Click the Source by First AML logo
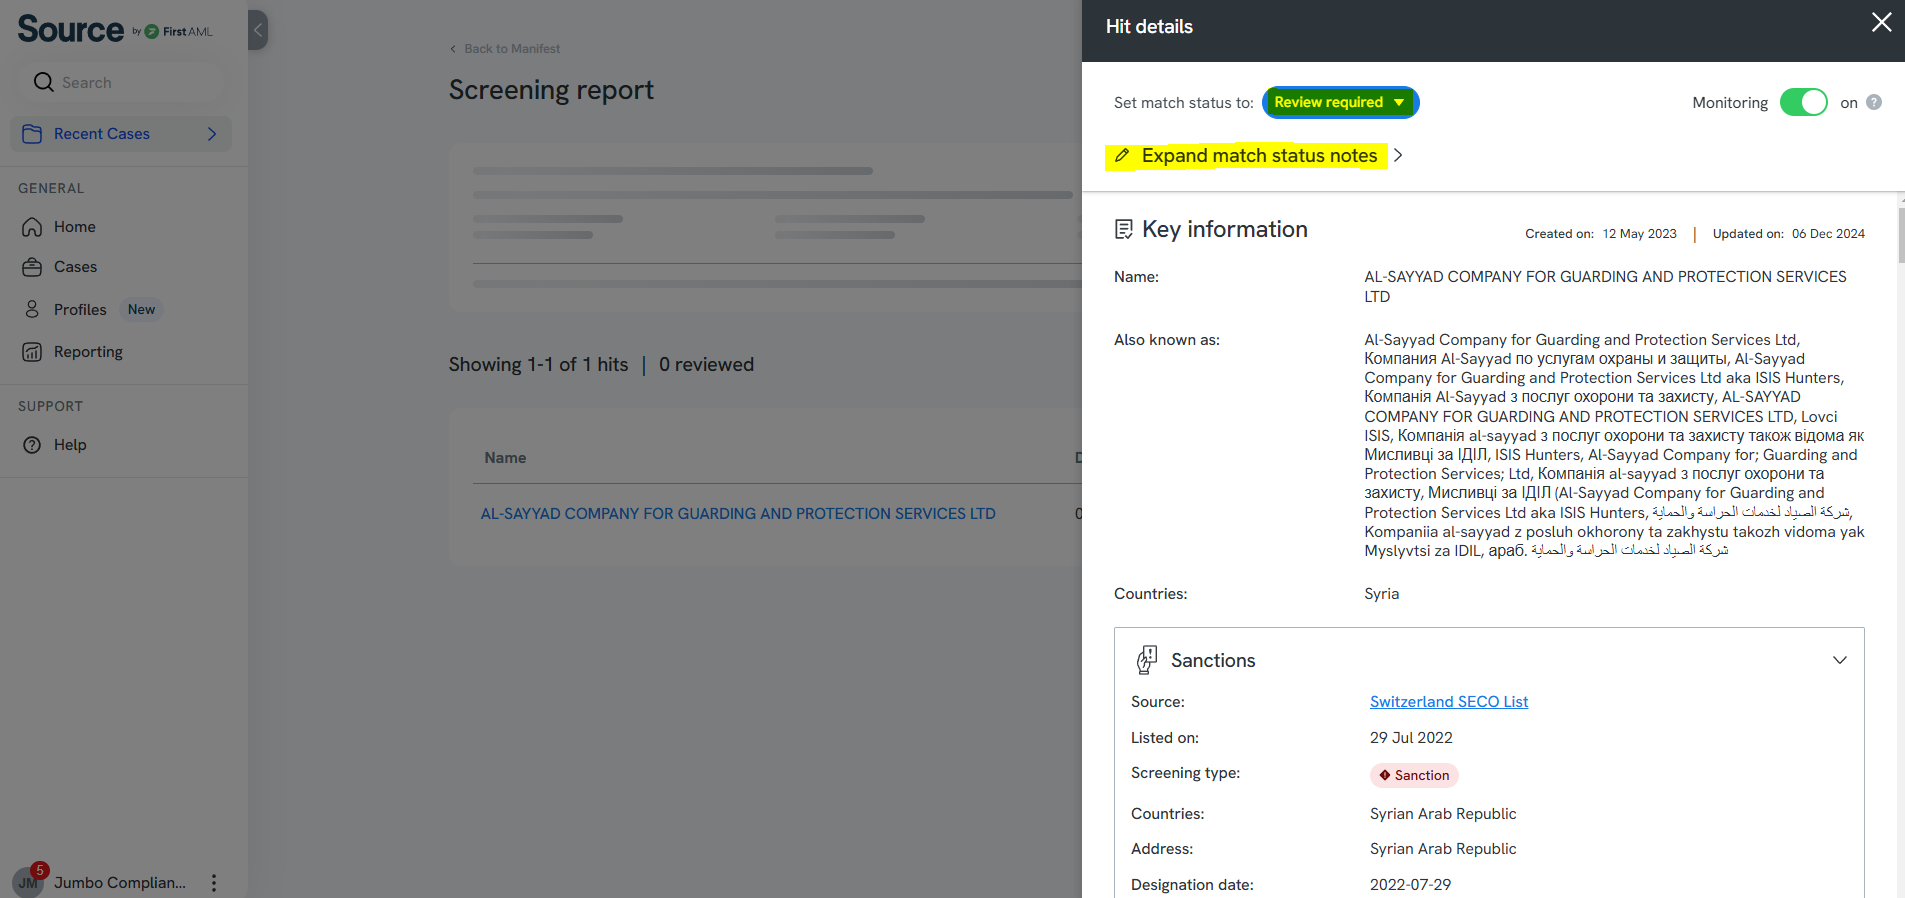The height and width of the screenshot is (898, 1905). coord(115,29)
